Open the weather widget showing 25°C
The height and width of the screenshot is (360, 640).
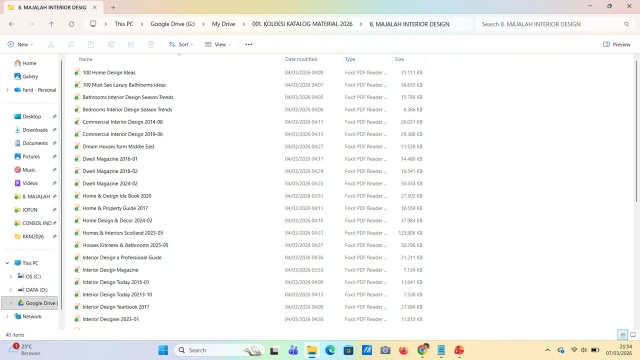click(x=25, y=349)
